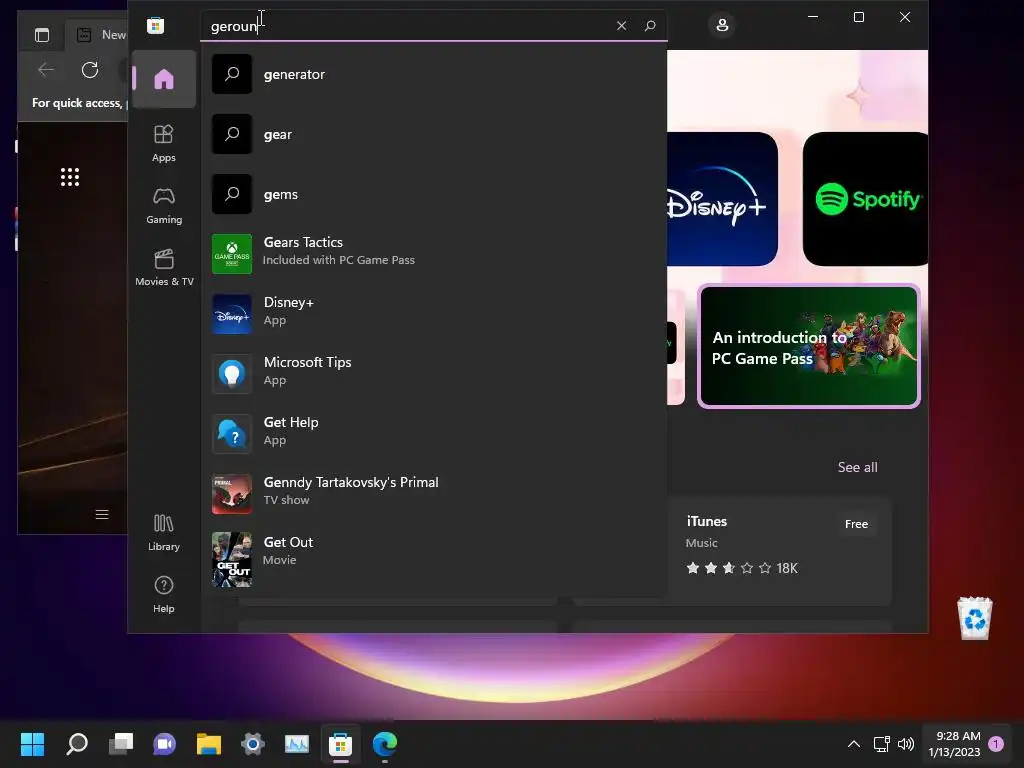Open Genndy Tartakovsky's Primal TV show

[434, 494]
